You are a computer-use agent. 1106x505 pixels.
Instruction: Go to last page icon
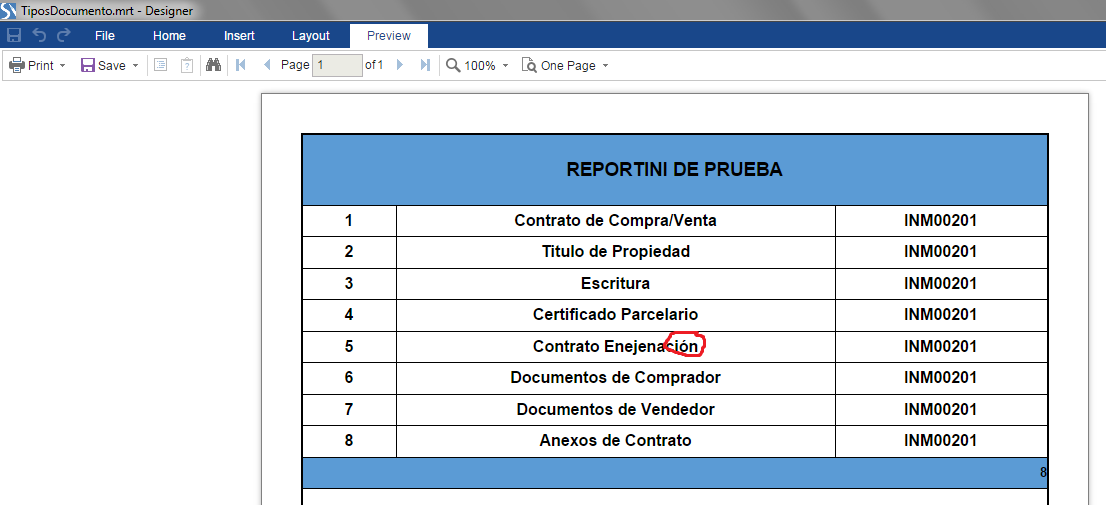point(425,66)
